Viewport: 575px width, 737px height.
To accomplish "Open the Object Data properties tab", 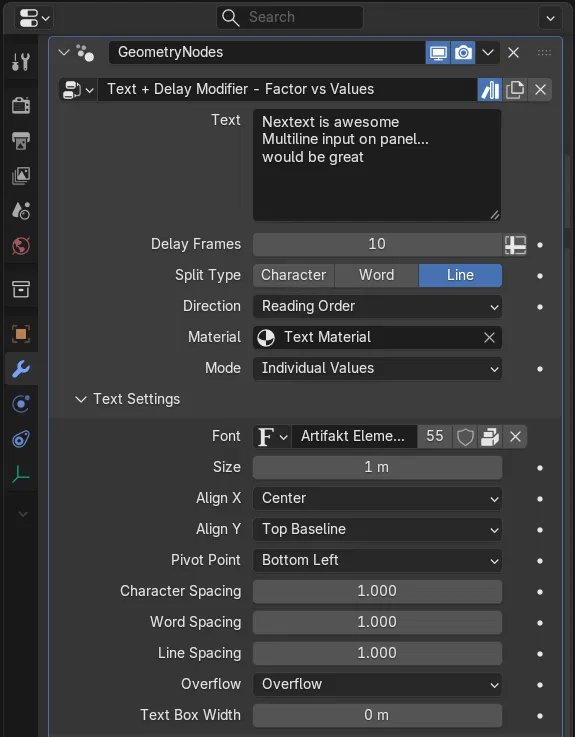I will pyautogui.click(x=21, y=474).
